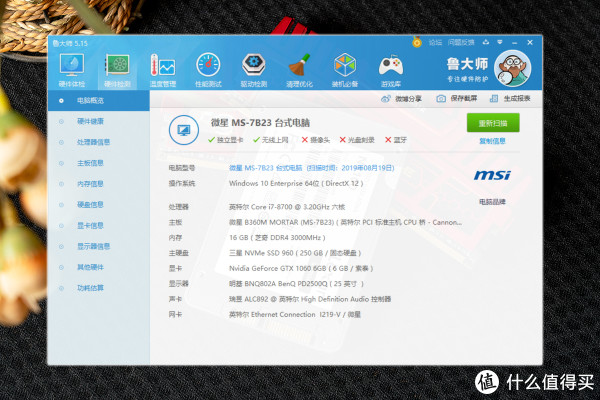600x400 pixels.
Task: Click the Windows 10 Enterprise 64位 text
Action: click(296, 183)
